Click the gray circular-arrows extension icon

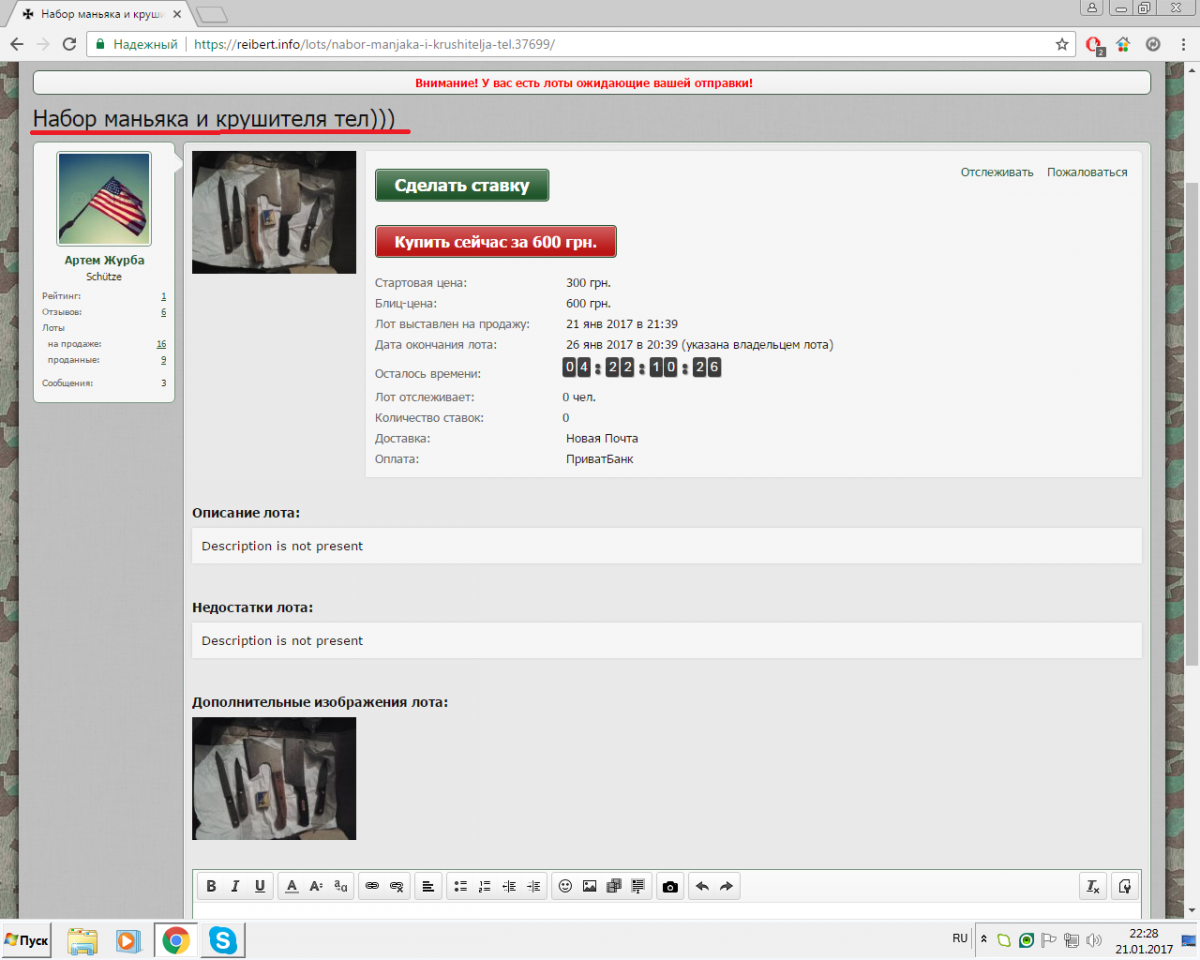[x=1152, y=44]
